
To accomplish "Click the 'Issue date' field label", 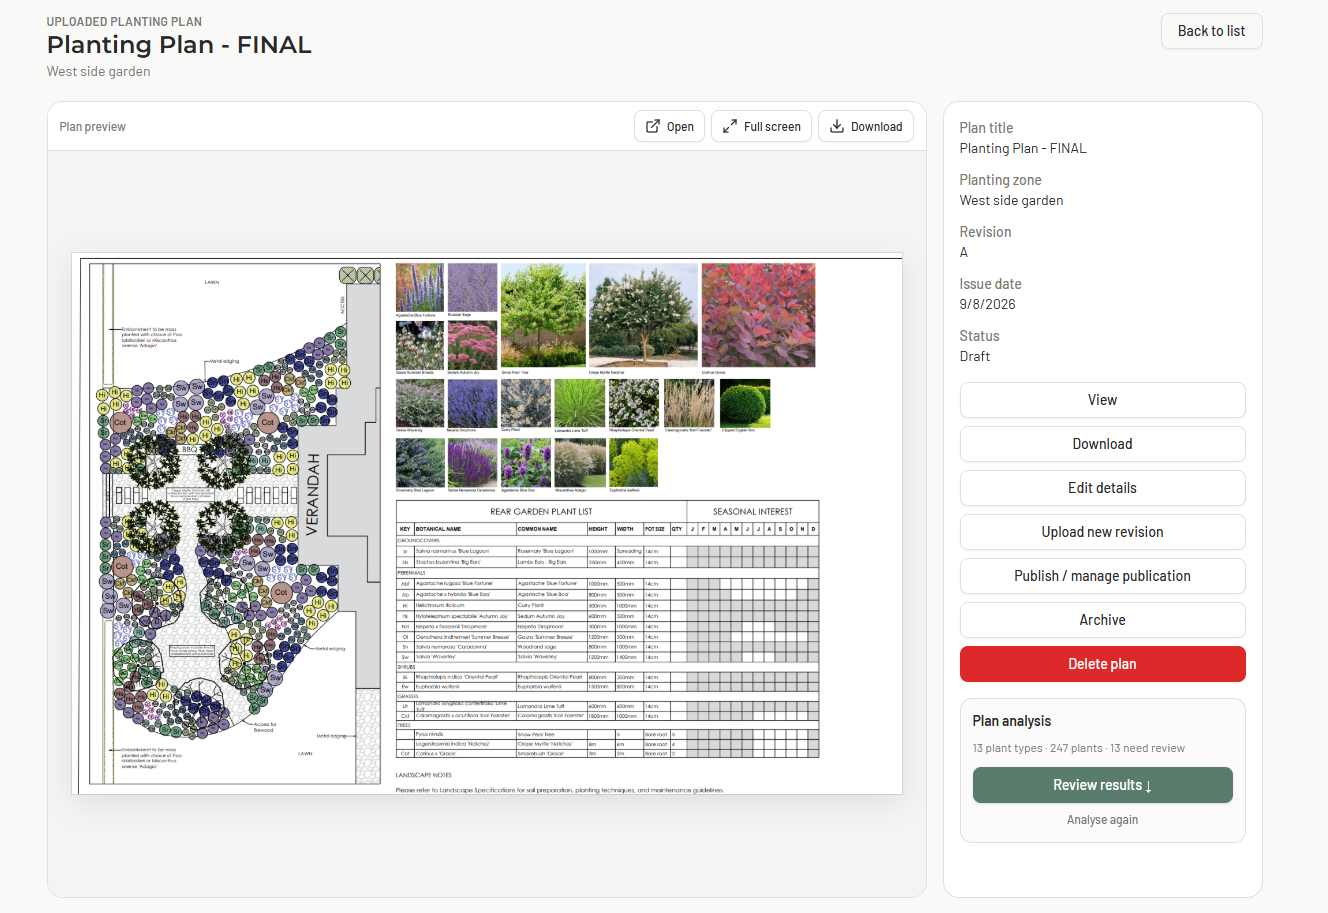I will click(991, 284).
